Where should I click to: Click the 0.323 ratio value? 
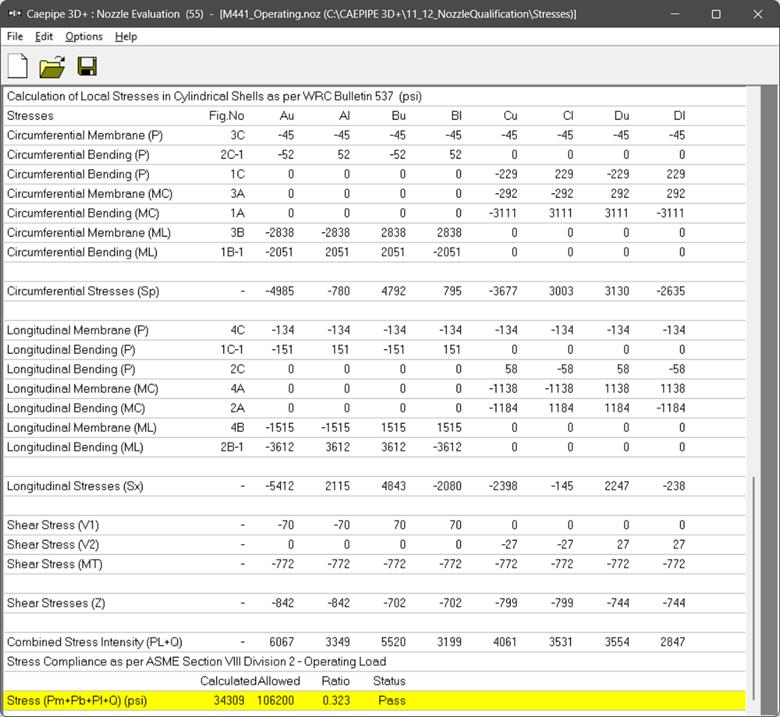334,700
